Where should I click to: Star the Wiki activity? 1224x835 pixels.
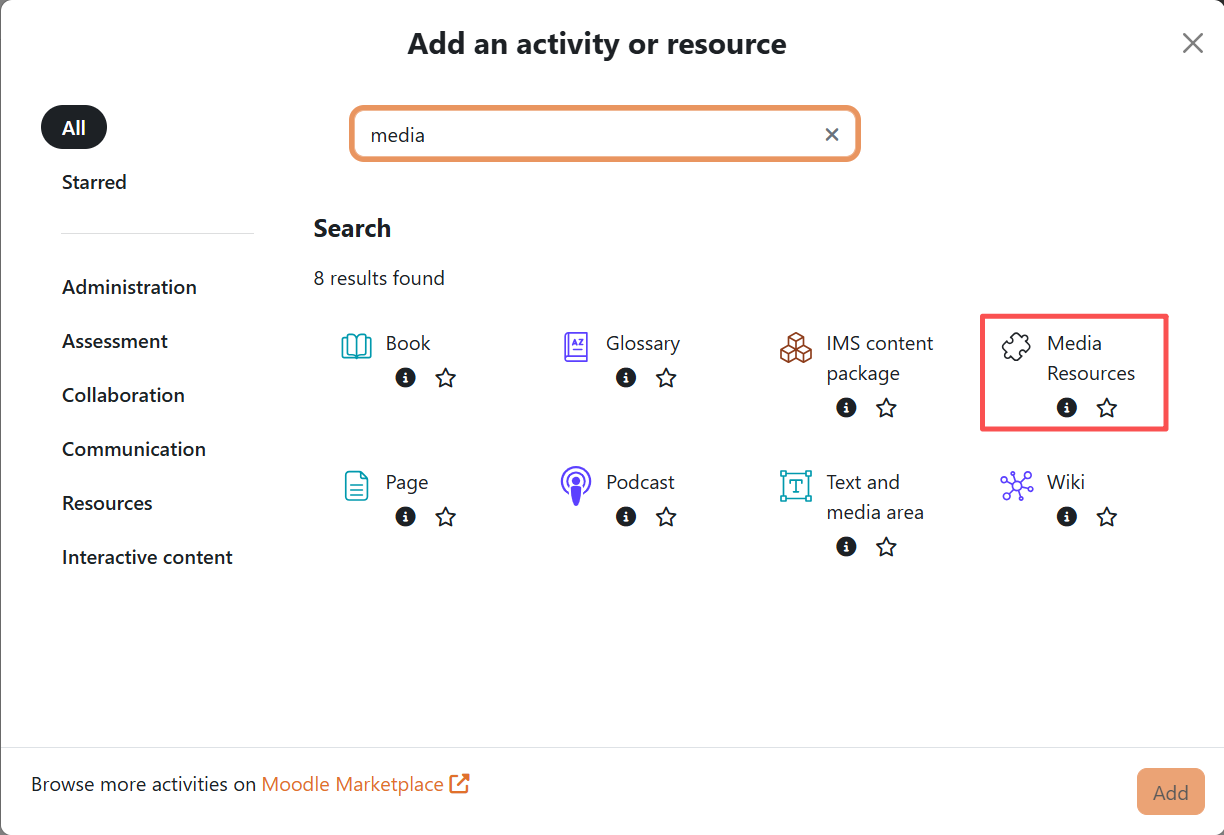1106,517
